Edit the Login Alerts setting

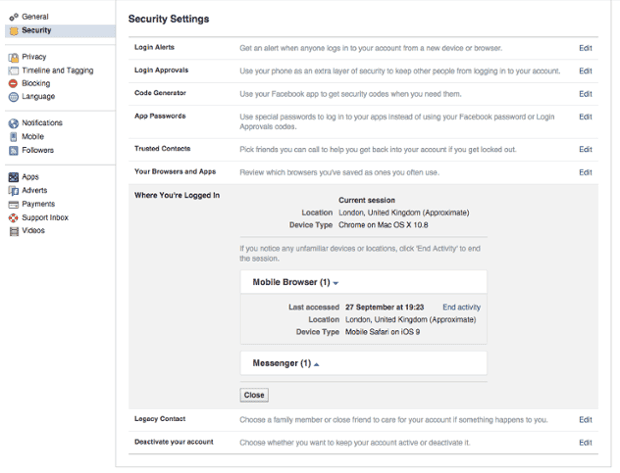click(x=585, y=48)
